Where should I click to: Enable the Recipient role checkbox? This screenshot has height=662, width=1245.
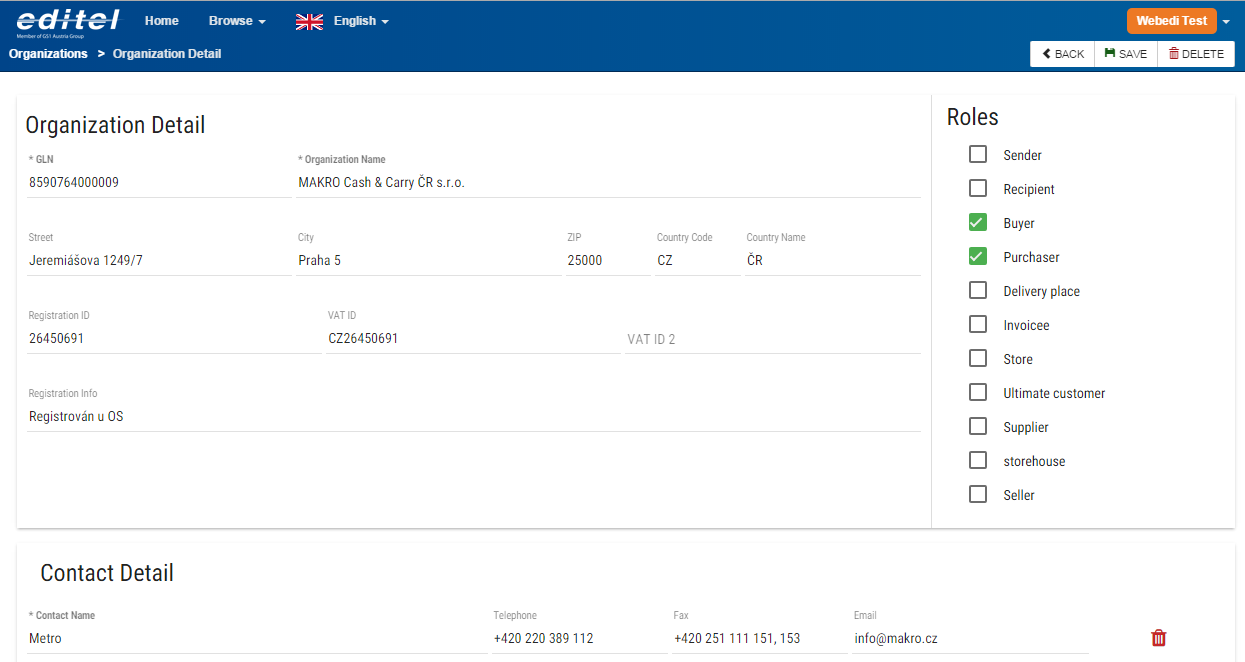(978, 188)
